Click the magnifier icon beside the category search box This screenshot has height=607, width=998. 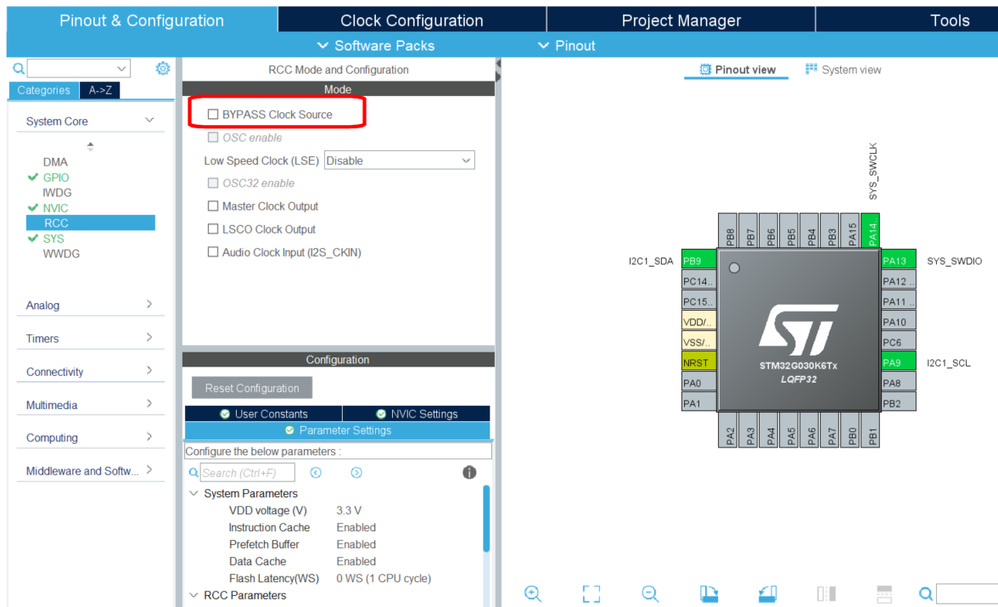coord(18,68)
